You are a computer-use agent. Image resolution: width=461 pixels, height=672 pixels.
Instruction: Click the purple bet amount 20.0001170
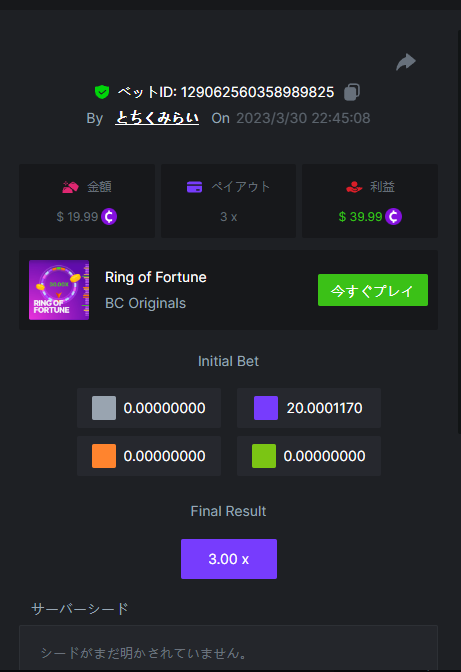point(324,408)
